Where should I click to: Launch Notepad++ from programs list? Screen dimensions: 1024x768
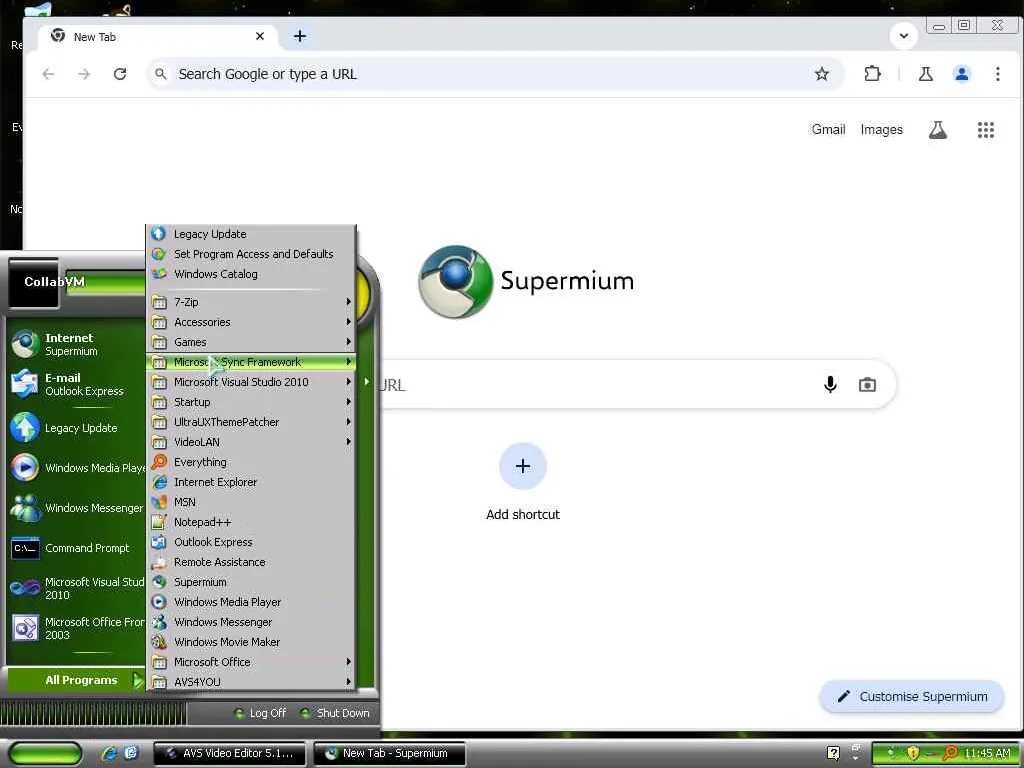(251, 522)
